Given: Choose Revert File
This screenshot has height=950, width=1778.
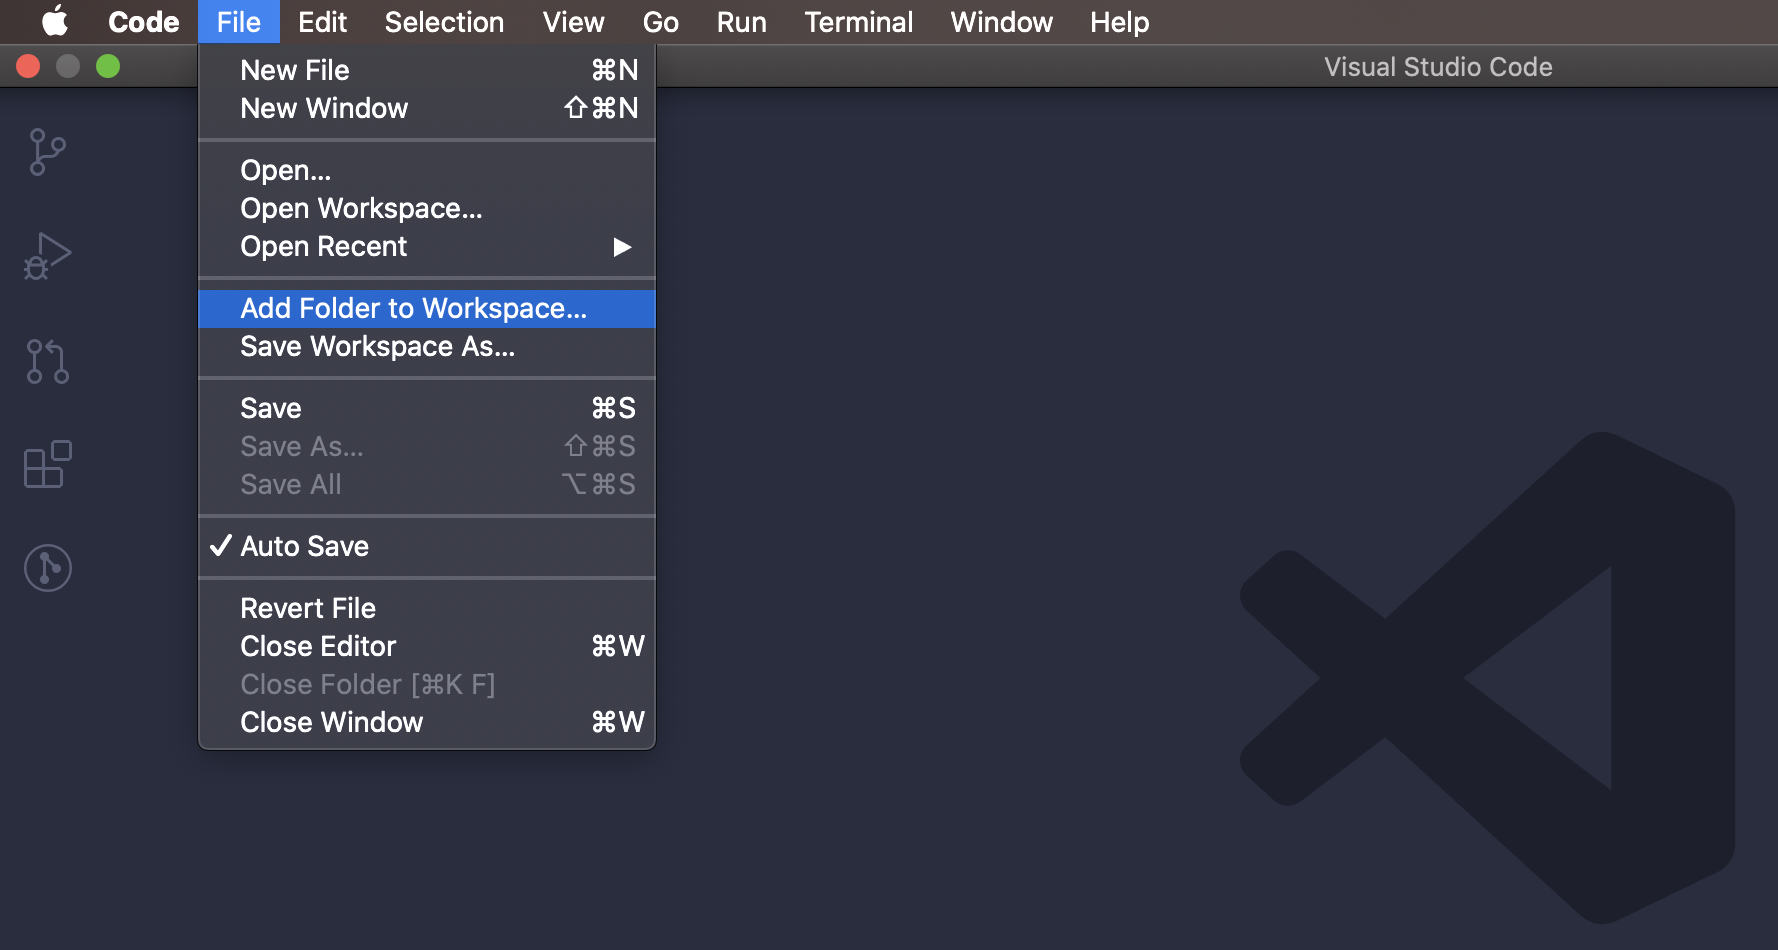Looking at the screenshot, I should coord(427,608).
